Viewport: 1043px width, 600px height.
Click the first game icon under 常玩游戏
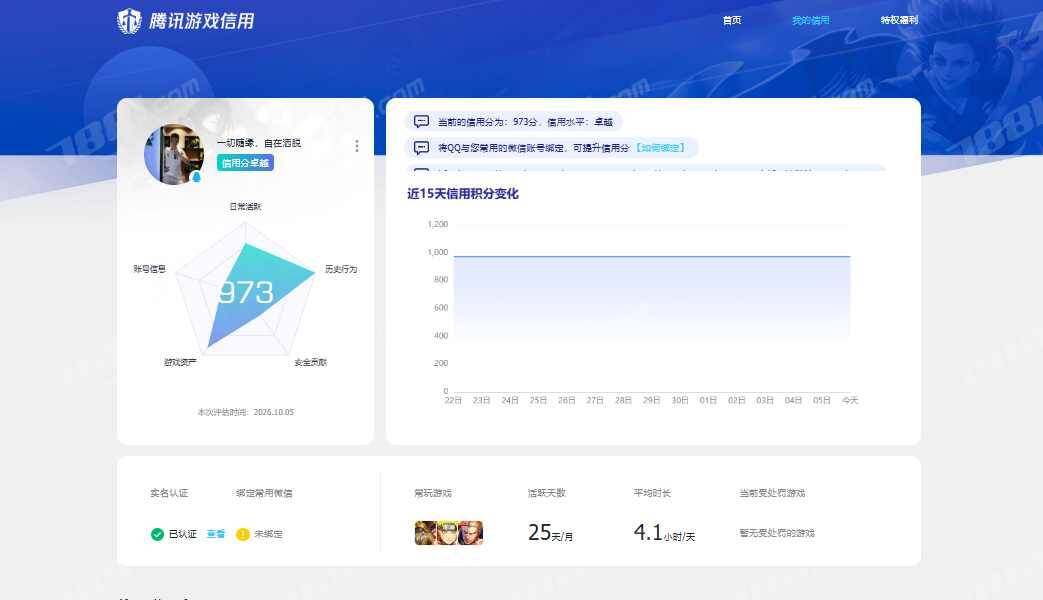[x=425, y=533]
